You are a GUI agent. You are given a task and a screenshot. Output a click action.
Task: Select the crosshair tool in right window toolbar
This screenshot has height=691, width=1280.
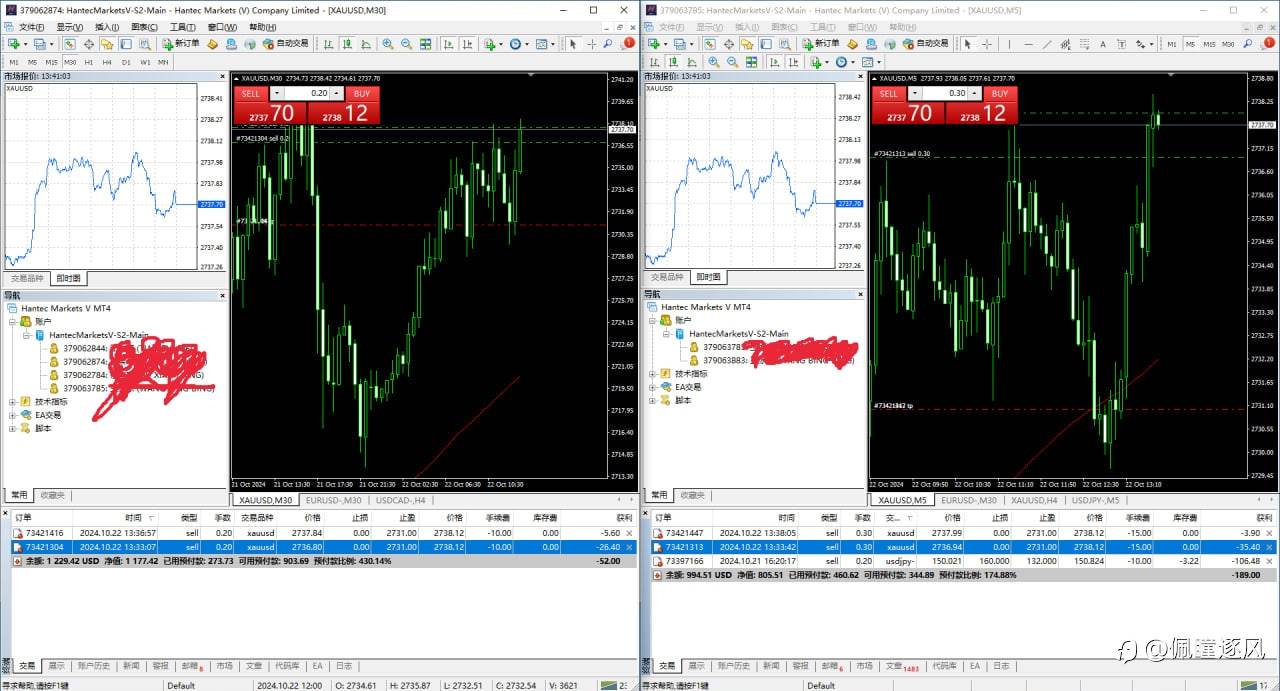click(x=987, y=44)
